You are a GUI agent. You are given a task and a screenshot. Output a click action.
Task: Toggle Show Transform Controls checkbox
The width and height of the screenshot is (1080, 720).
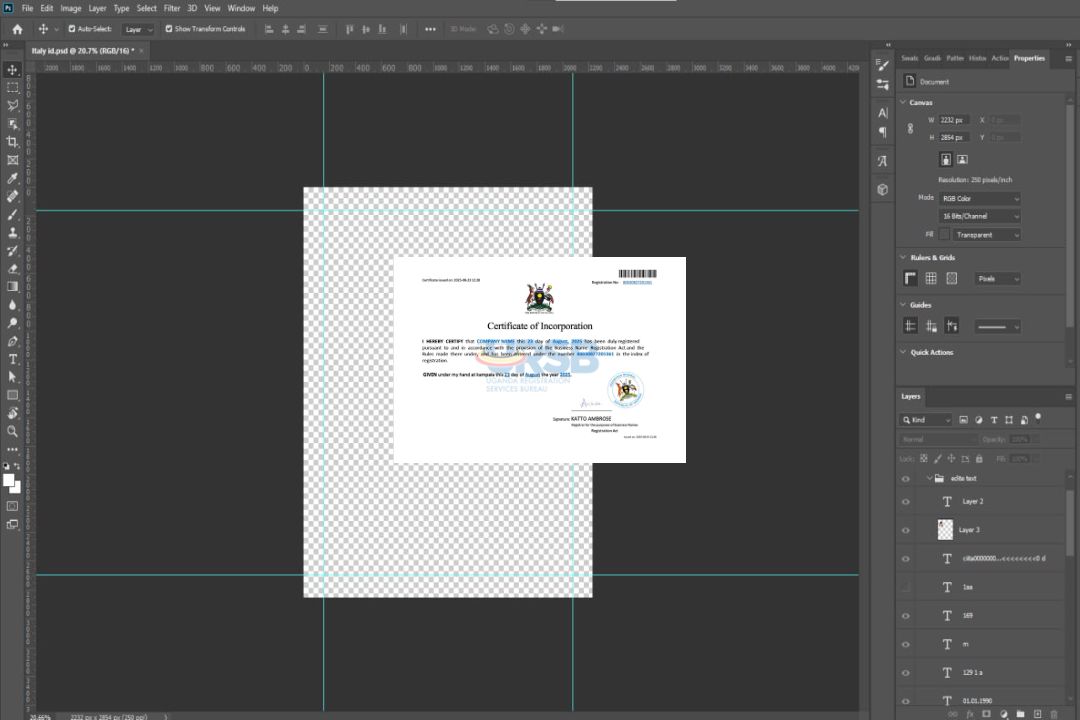coord(169,29)
